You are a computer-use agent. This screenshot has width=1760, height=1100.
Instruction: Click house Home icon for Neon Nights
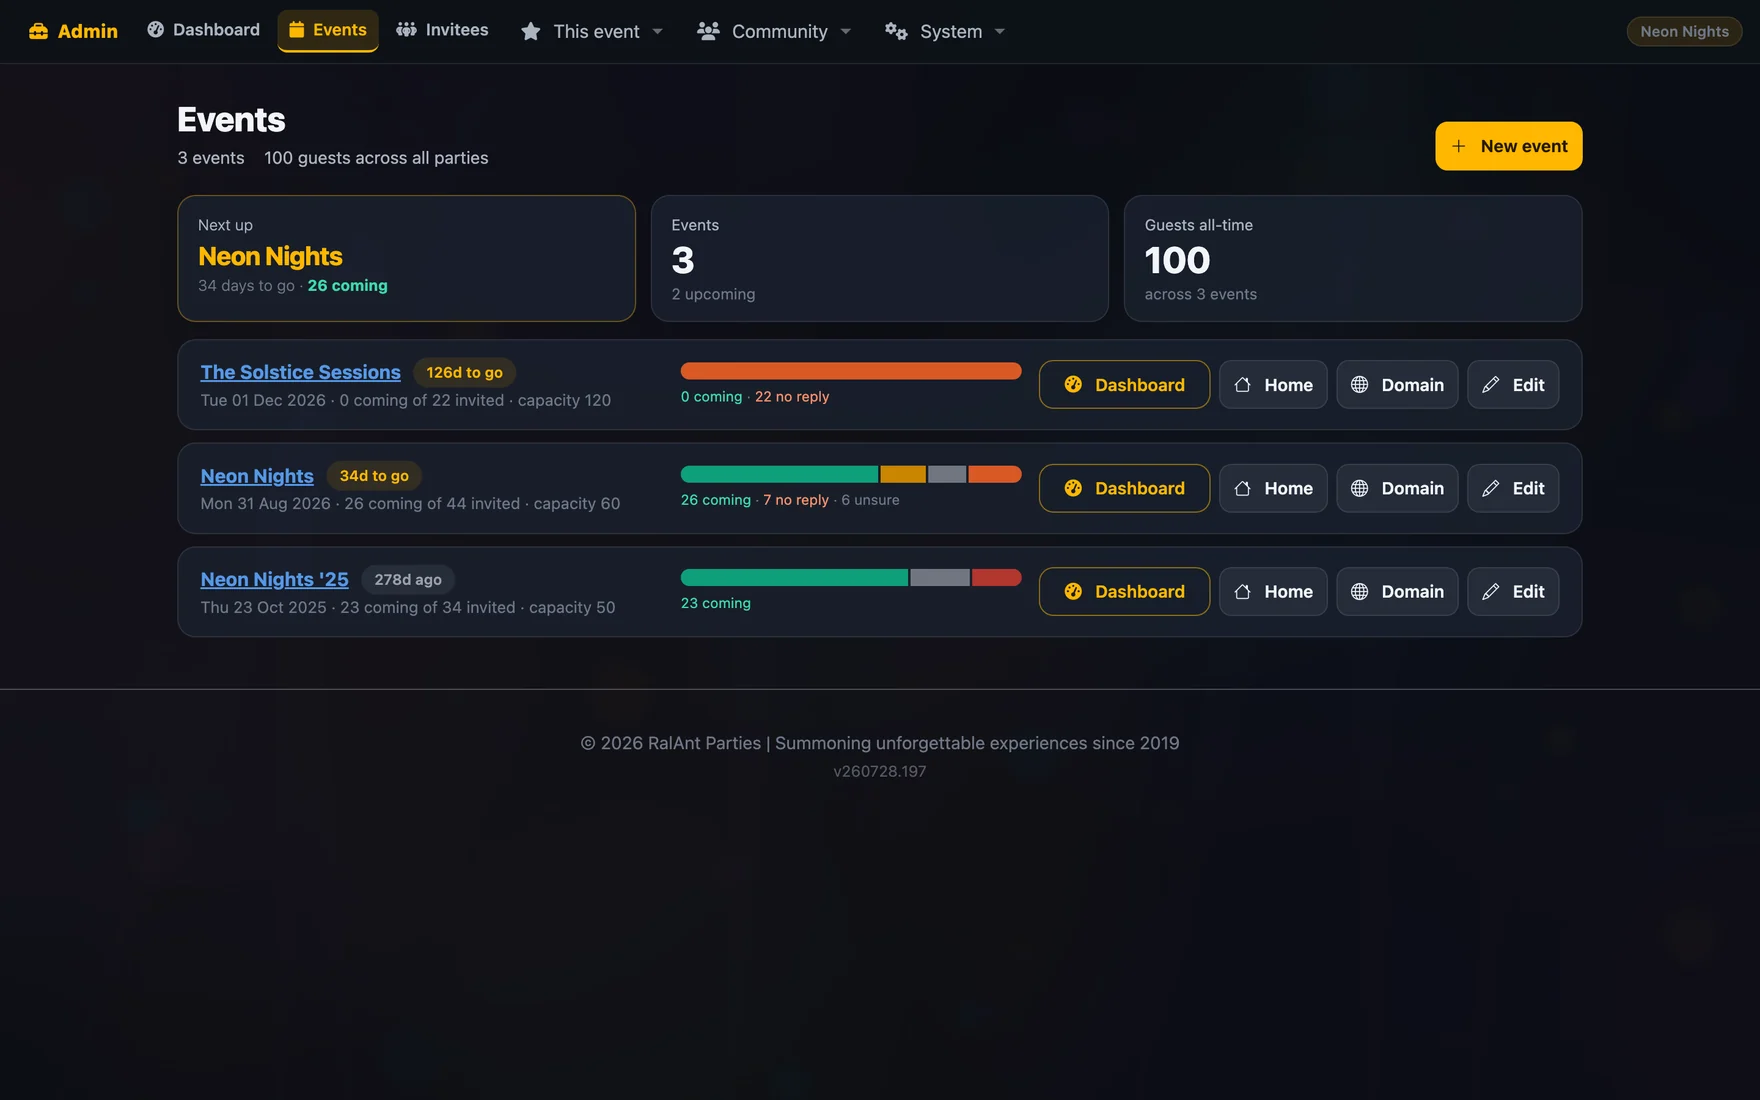[x=1242, y=488]
